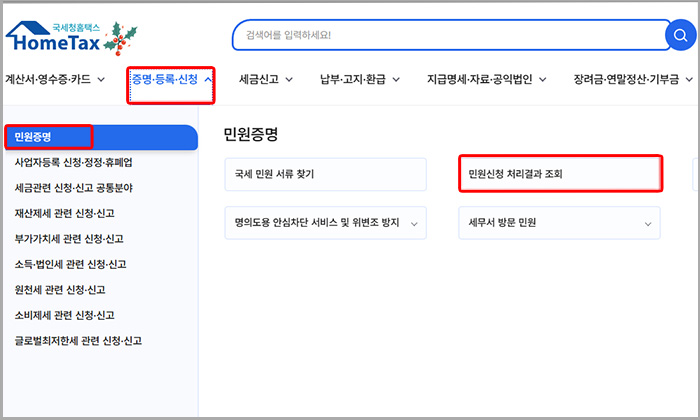Select 민원증명 in the sidebar
The image size is (700, 420).
click(x=101, y=137)
